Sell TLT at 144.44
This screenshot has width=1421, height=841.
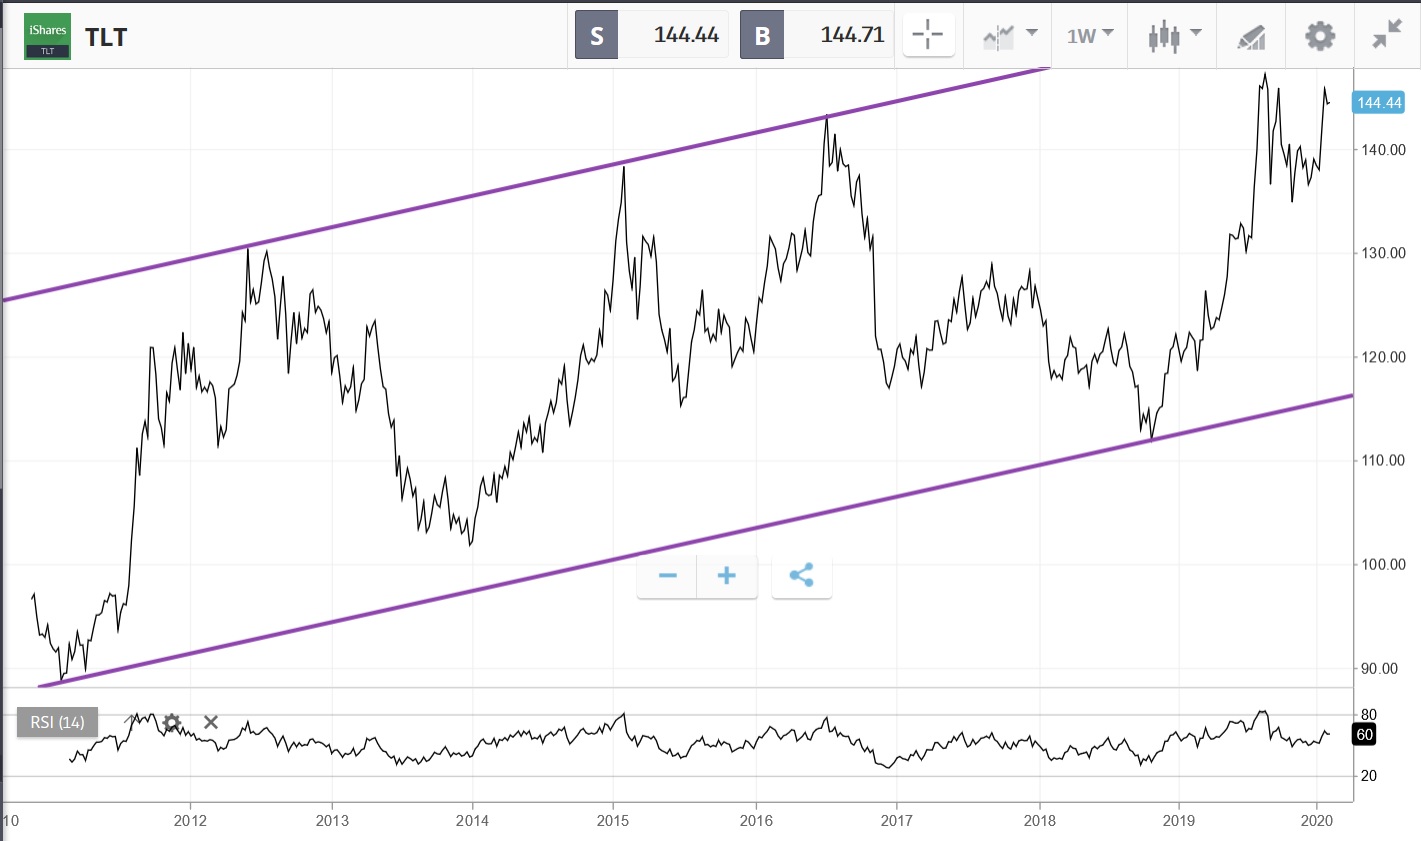pyautogui.click(x=649, y=34)
